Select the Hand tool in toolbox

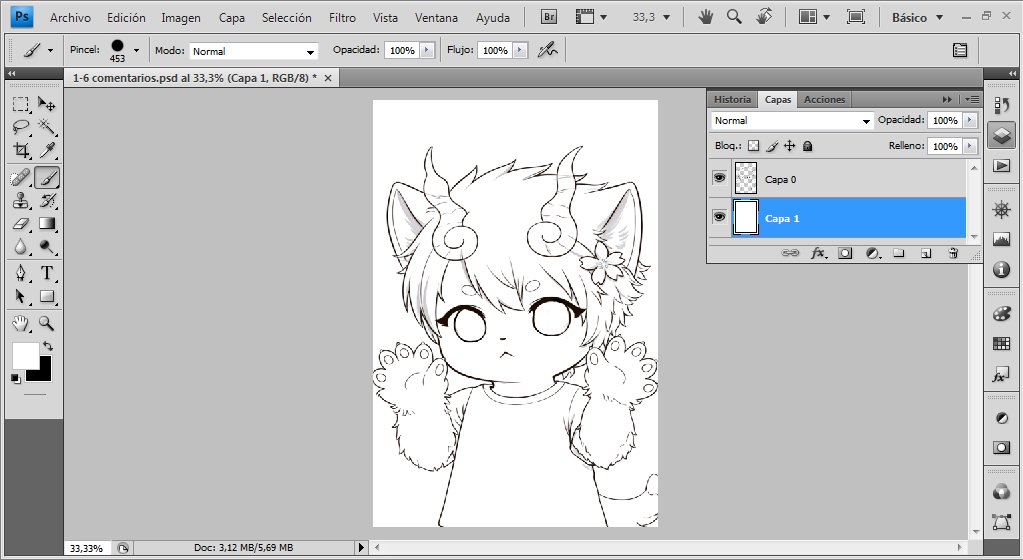point(21,323)
